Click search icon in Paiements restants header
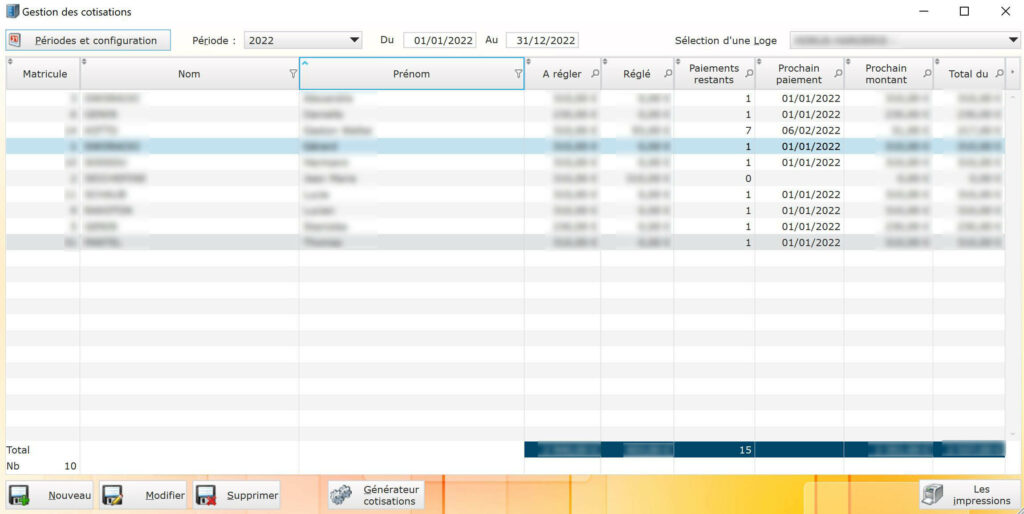 749,74
